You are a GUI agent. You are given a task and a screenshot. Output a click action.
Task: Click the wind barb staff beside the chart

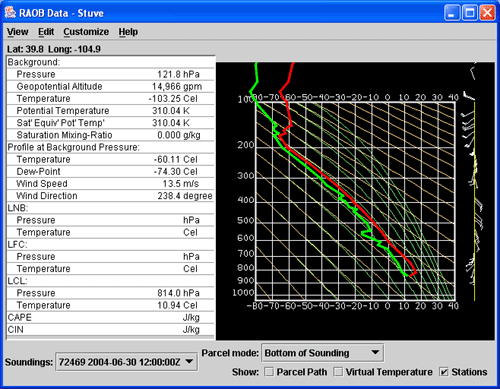coord(474,200)
